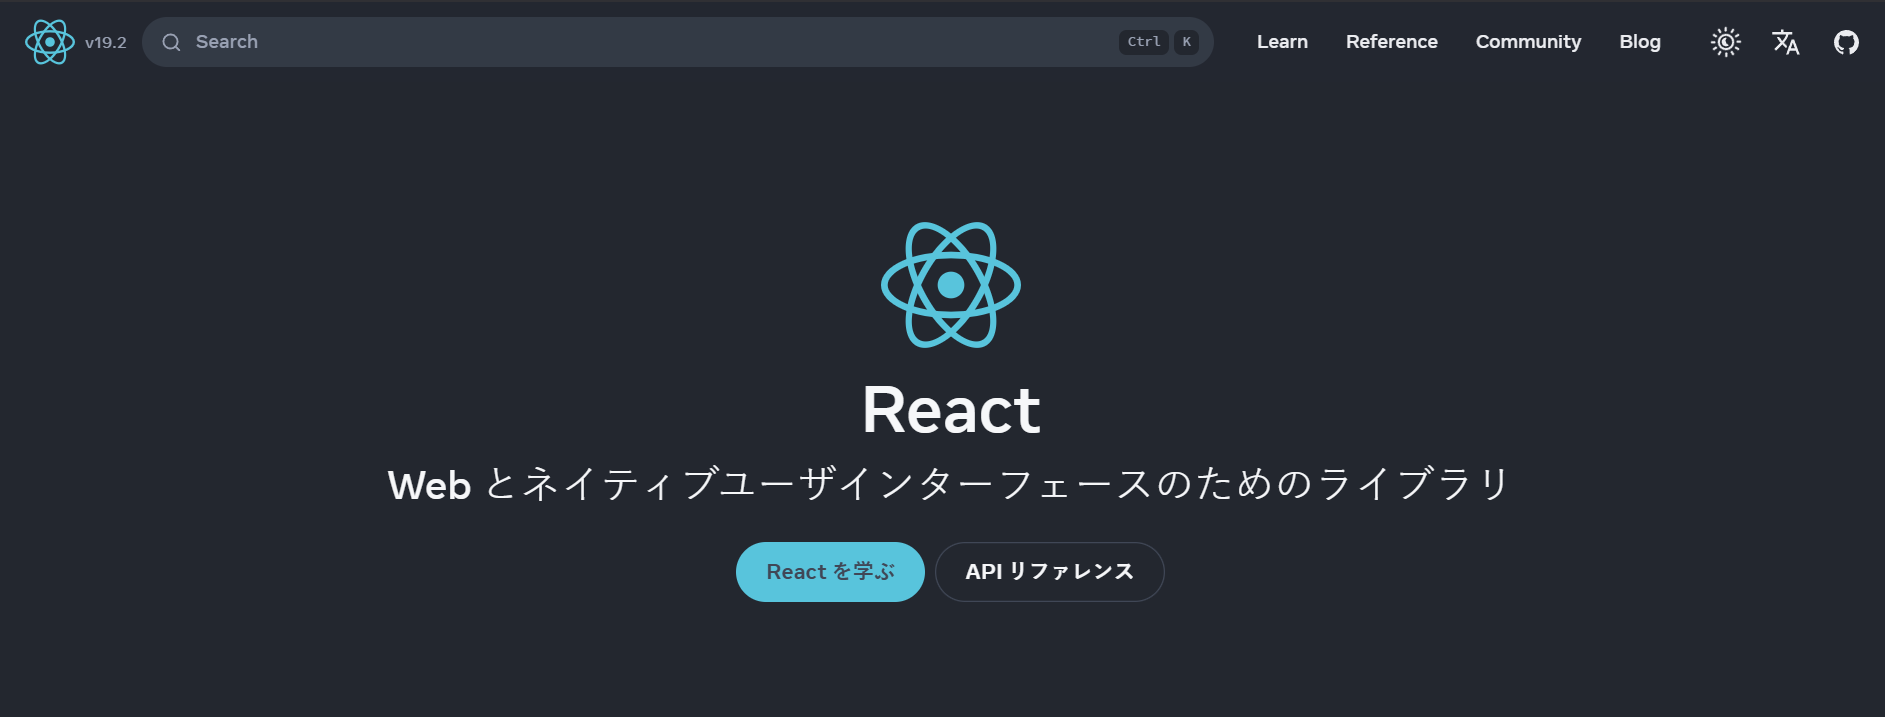Open the Learn menu item
Viewport: 1885px width, 717px height.
[x=1282, y=42]
